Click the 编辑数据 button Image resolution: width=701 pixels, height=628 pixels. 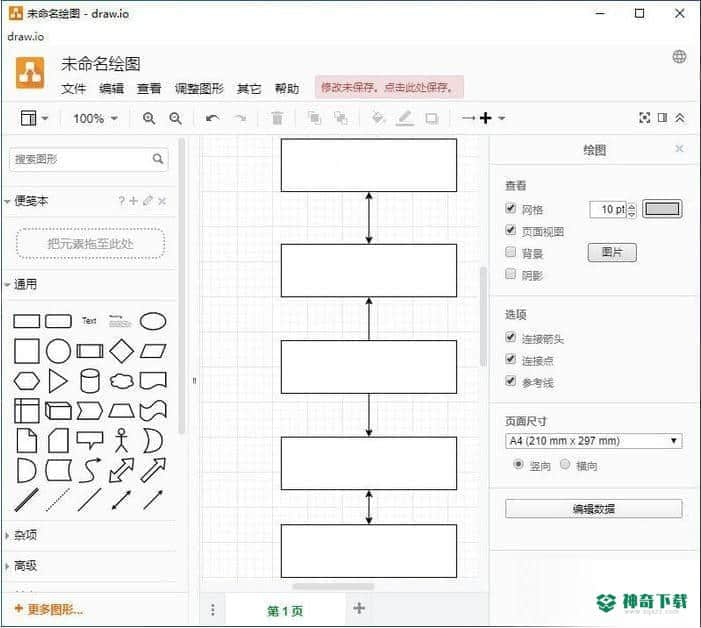click(x=594, y=509)
